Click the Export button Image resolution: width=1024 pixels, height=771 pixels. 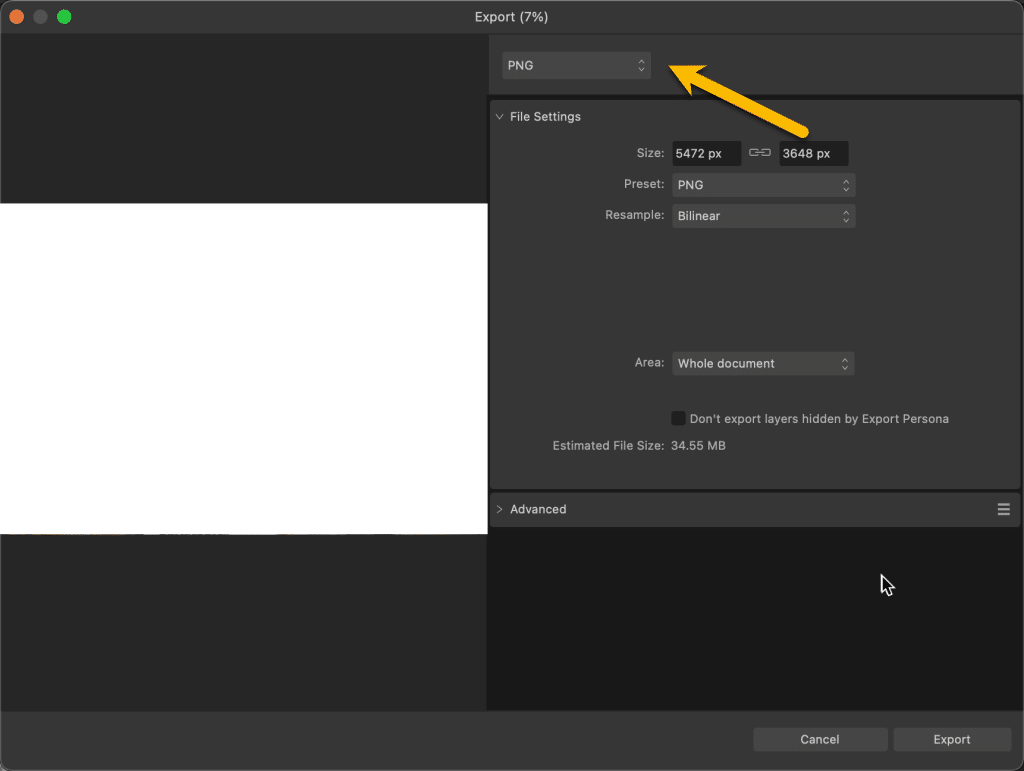tap(951, 739)
